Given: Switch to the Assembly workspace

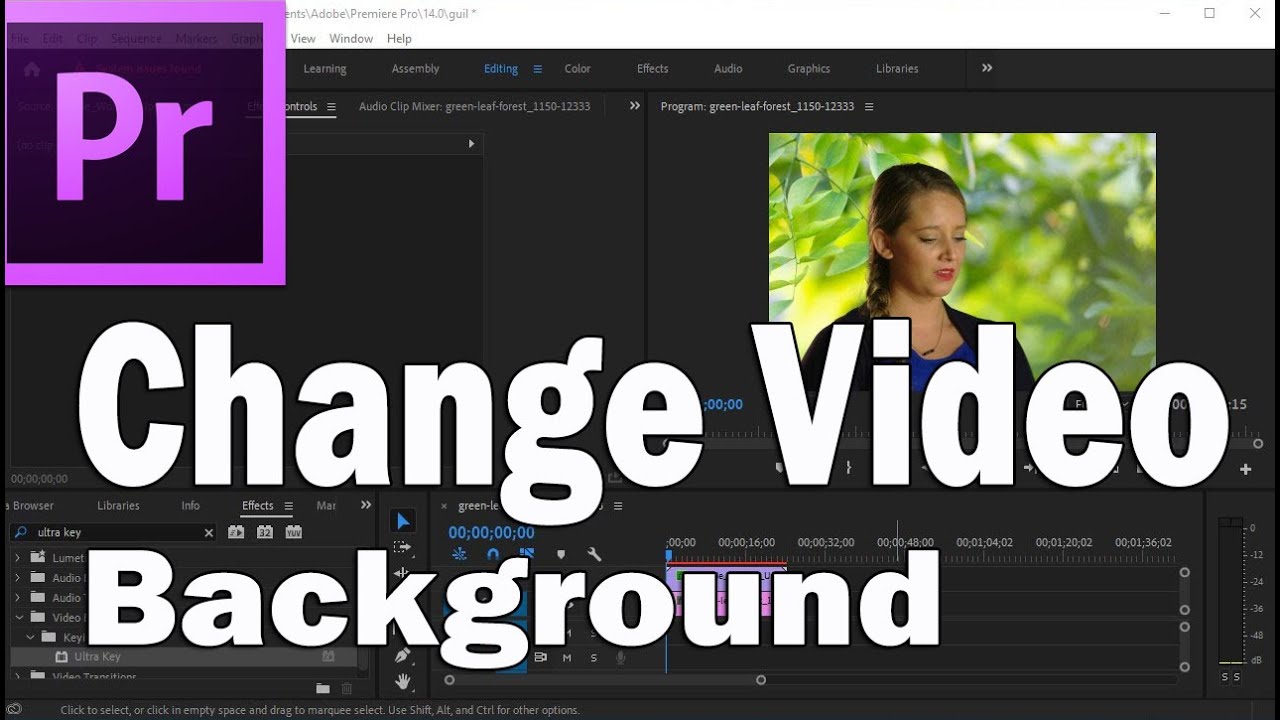Looking at the screenshot, I should (x=415, y=69).
